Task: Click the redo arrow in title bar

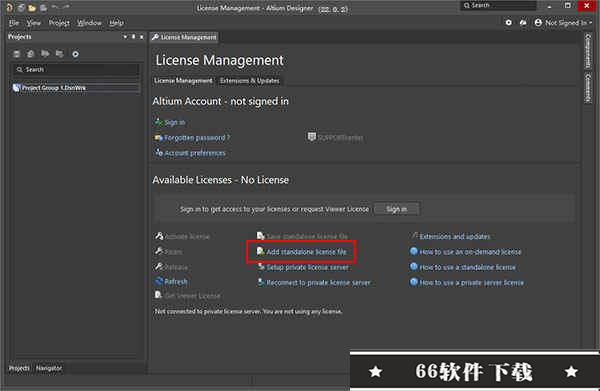Action: [66, 7]
